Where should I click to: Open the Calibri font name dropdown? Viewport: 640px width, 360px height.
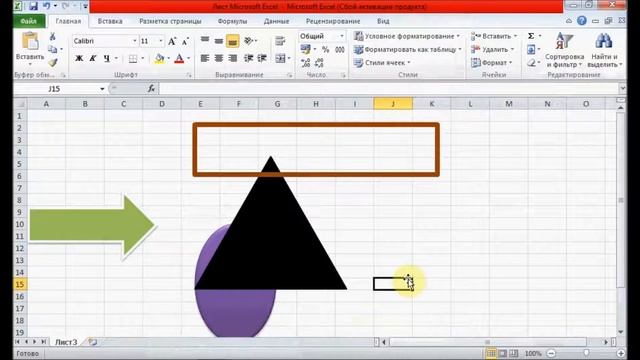click(x=134, y=41)
